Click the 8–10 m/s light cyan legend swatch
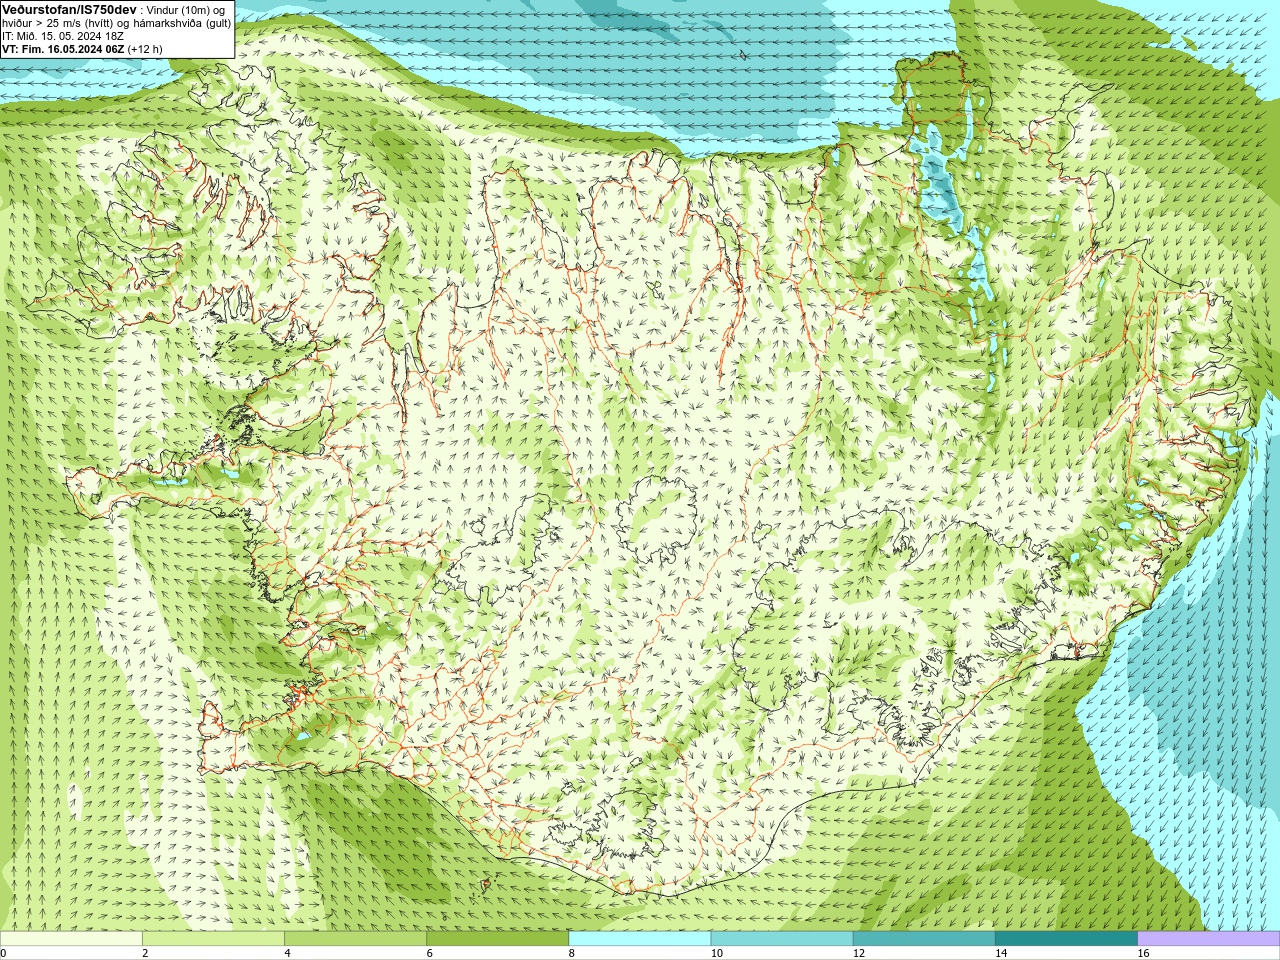Screen dimensions: 1280x960 (640, 939)
